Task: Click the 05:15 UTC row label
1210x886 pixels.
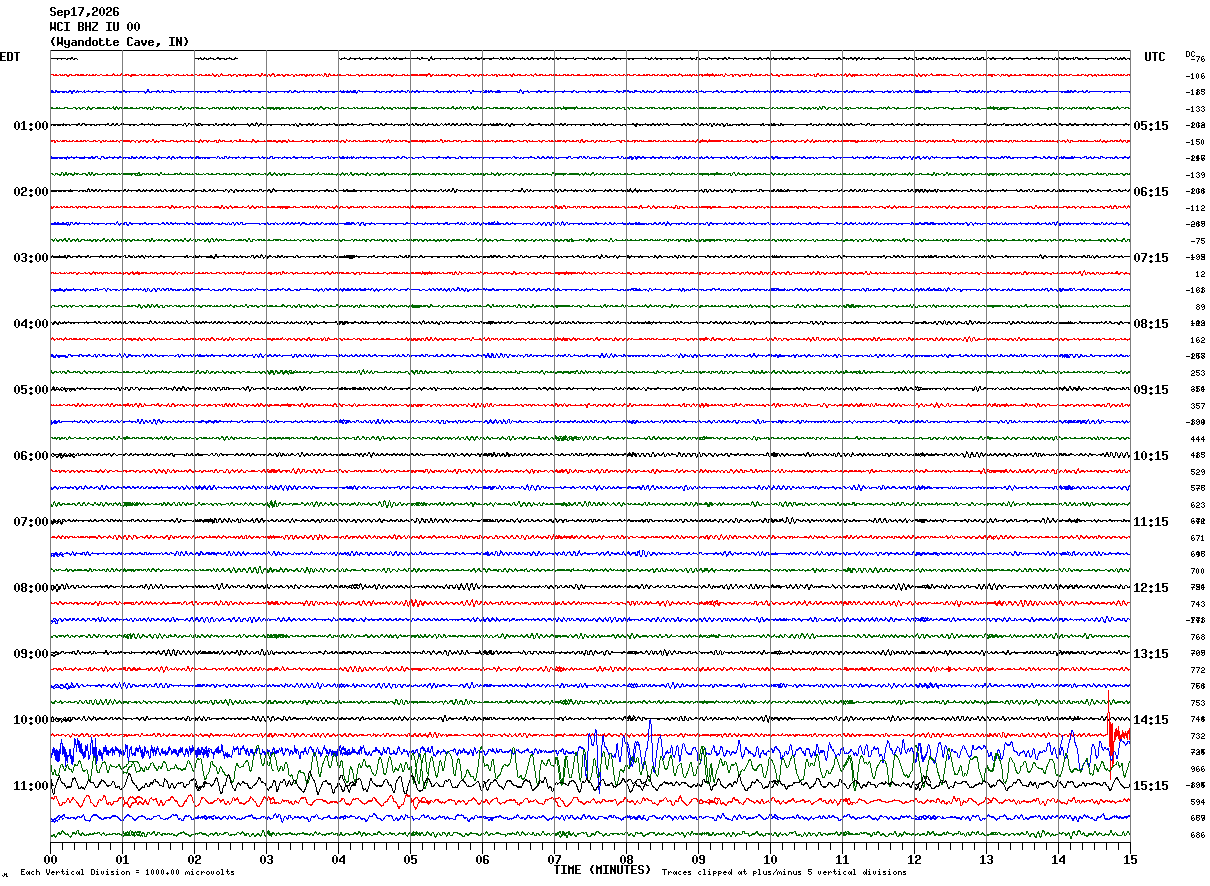Action: (1151, 126)
